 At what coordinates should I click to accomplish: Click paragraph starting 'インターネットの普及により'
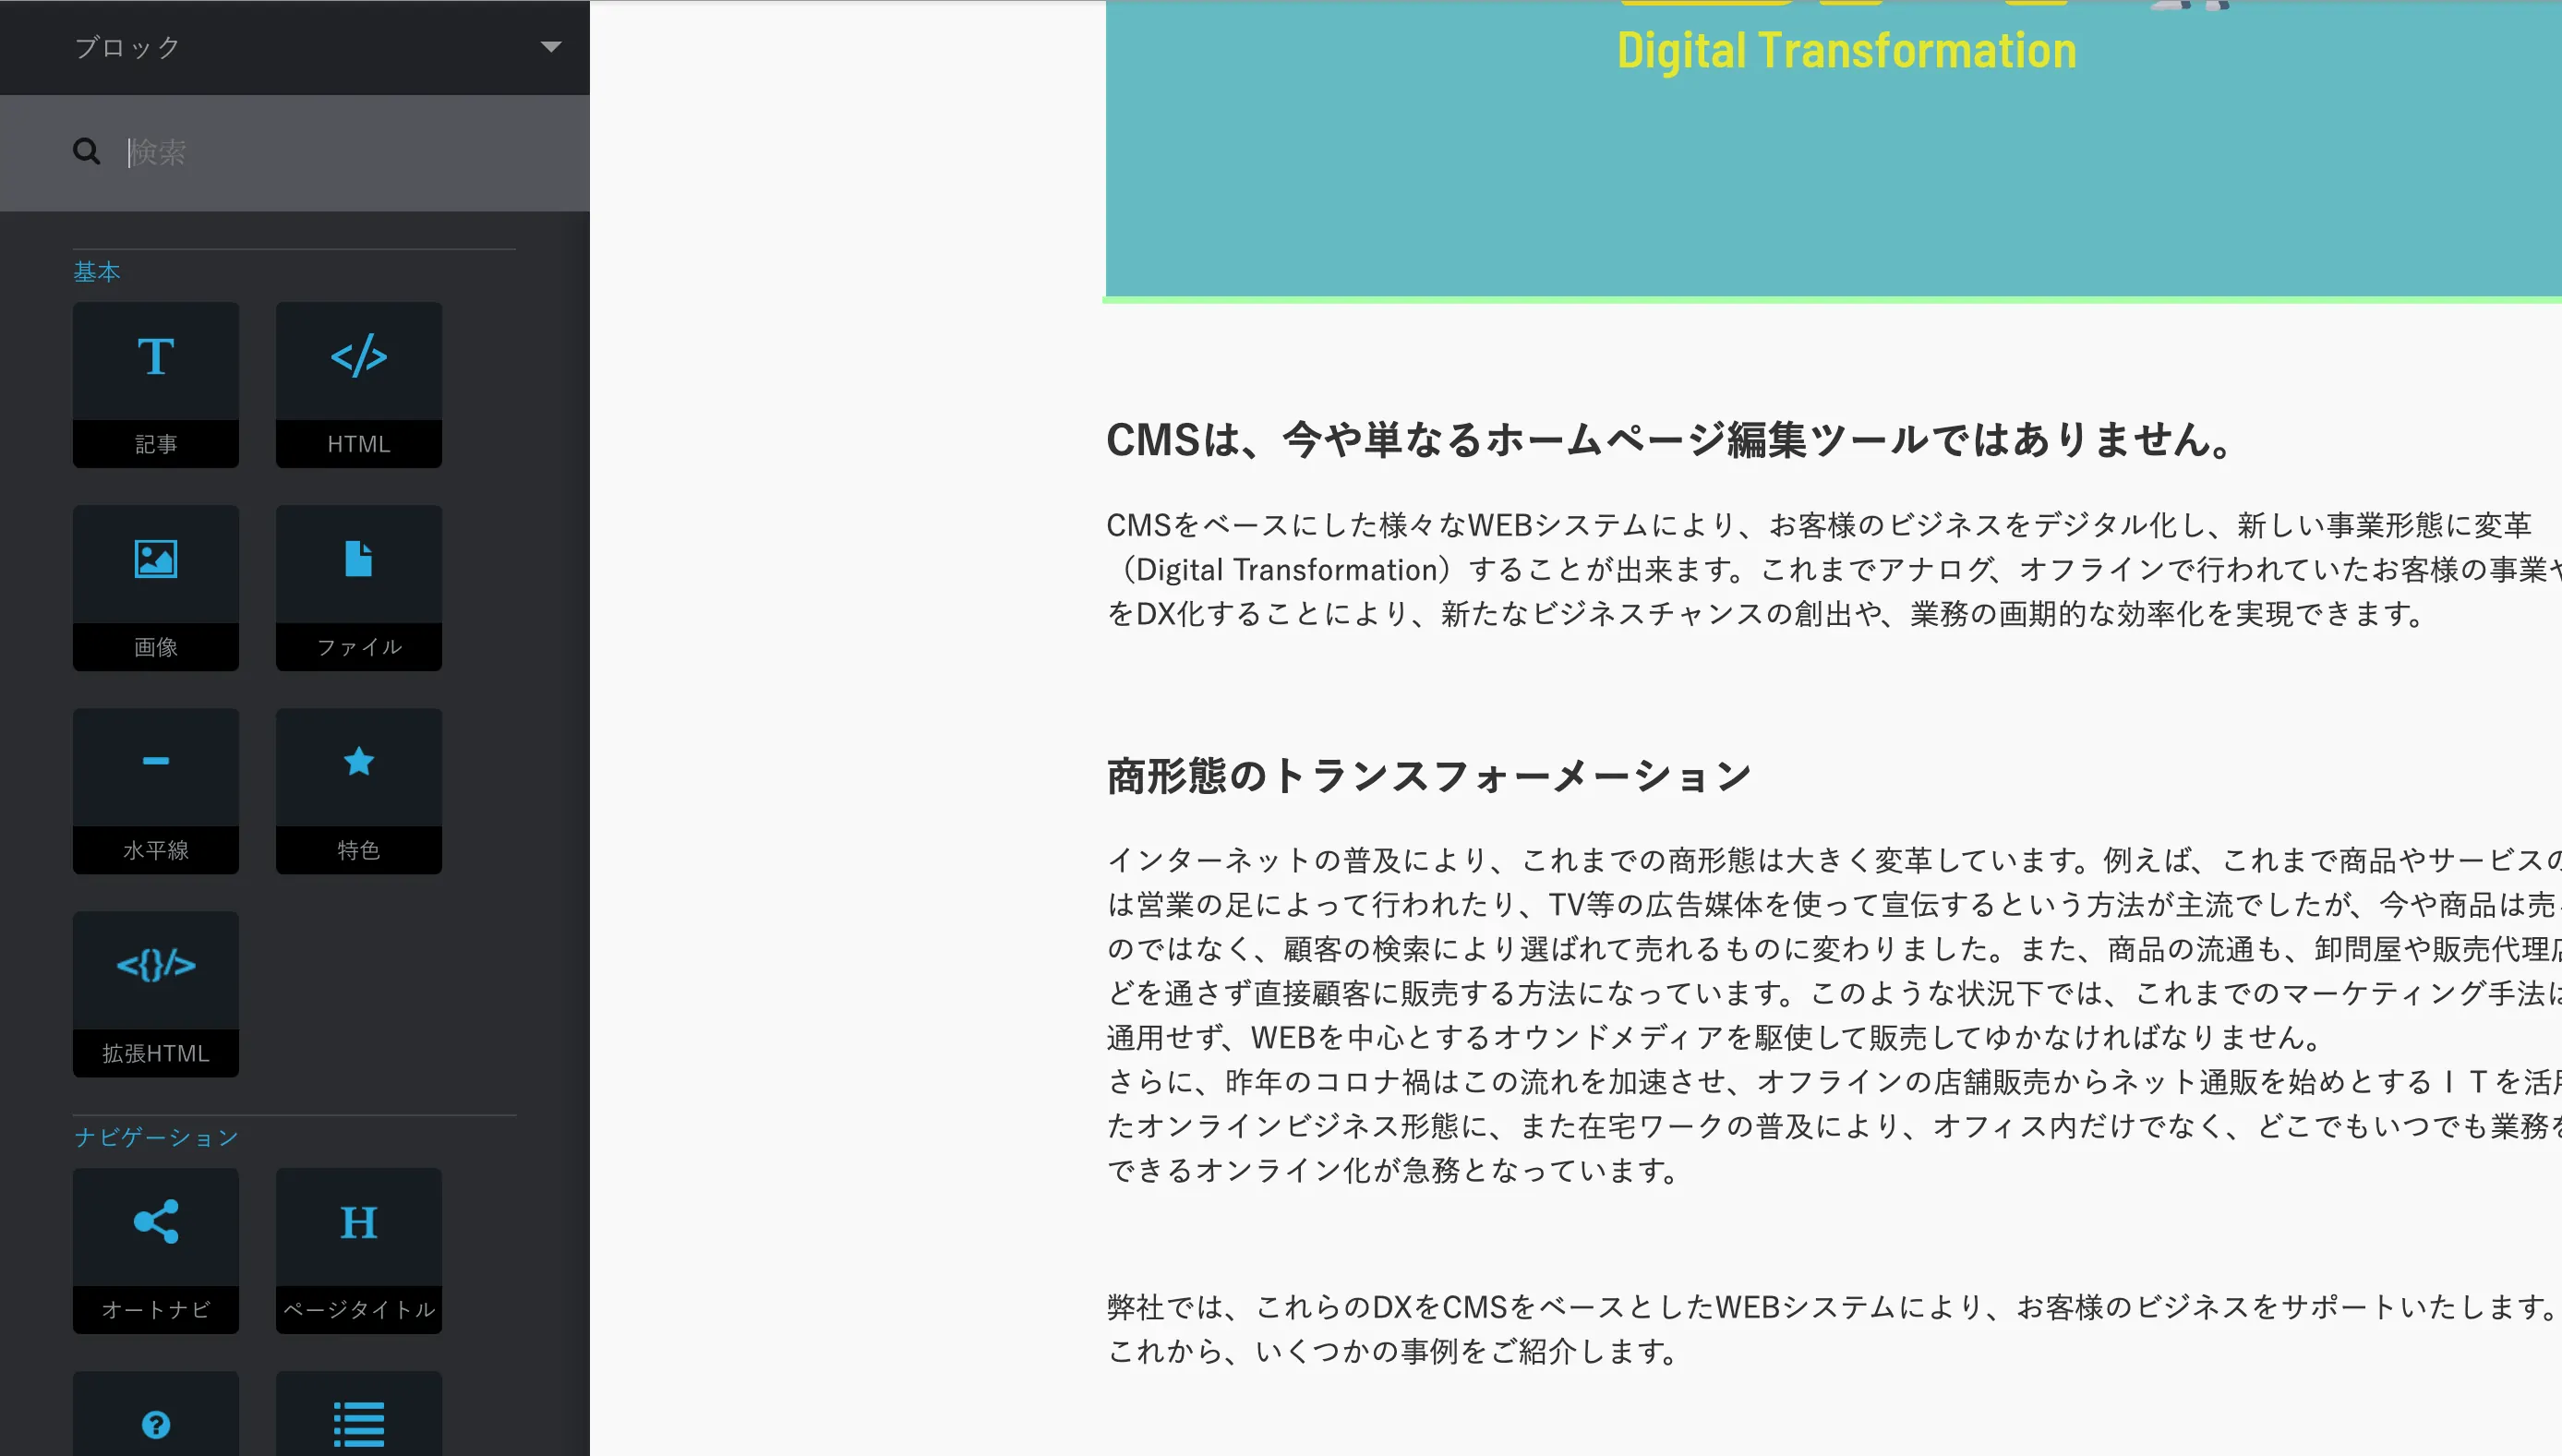point(1834,1015)
